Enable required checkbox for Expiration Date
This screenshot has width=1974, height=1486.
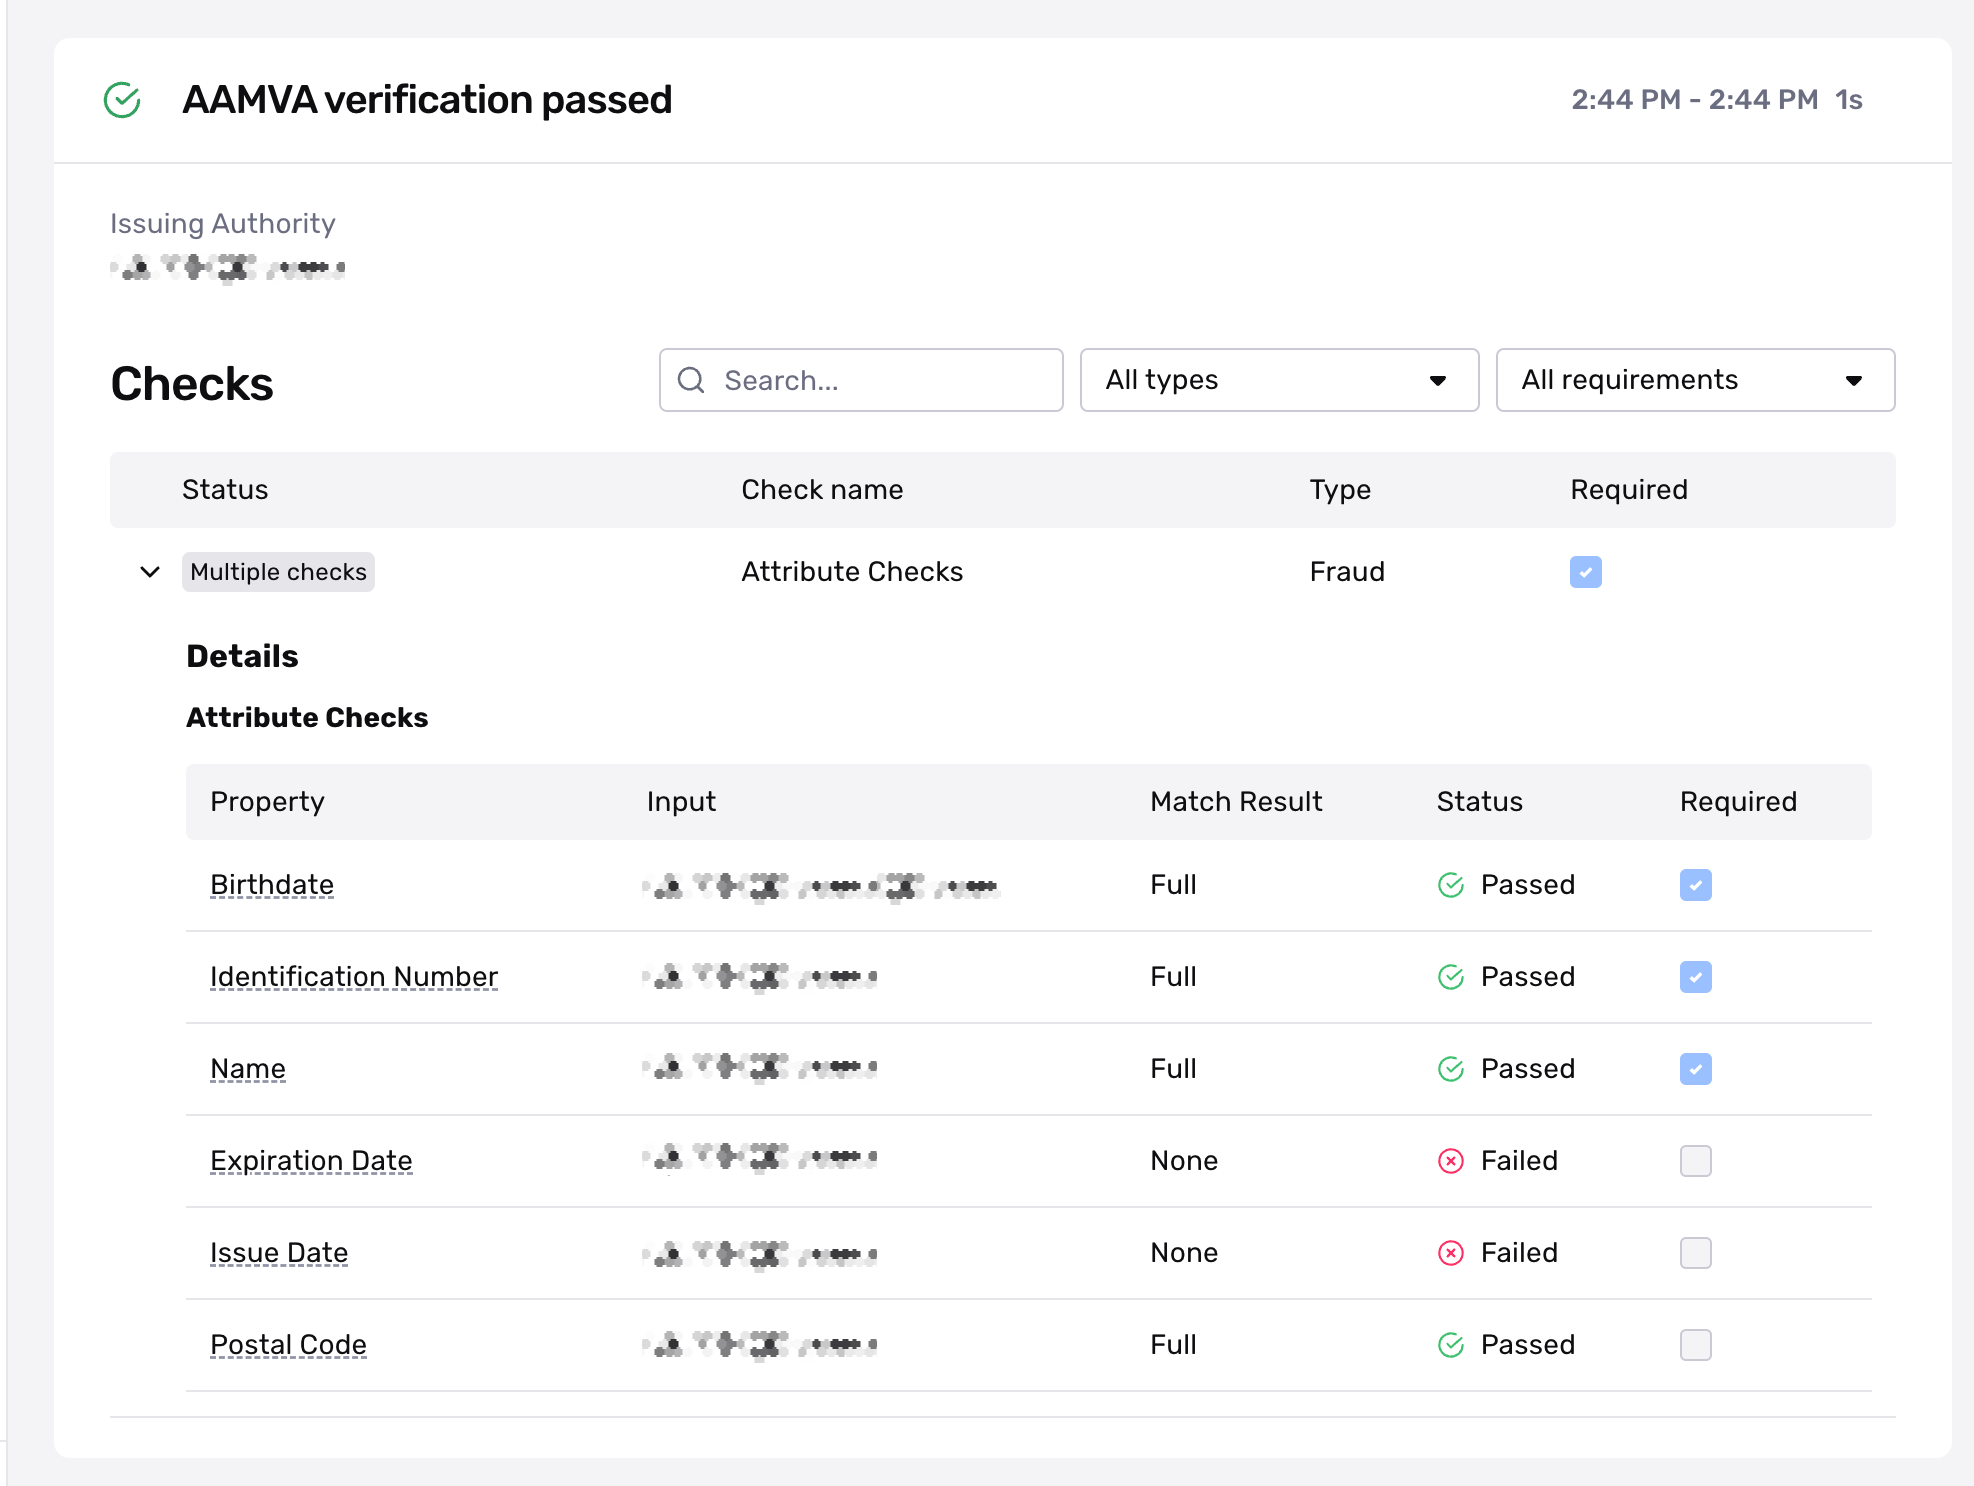[x=1695, y=1161]
